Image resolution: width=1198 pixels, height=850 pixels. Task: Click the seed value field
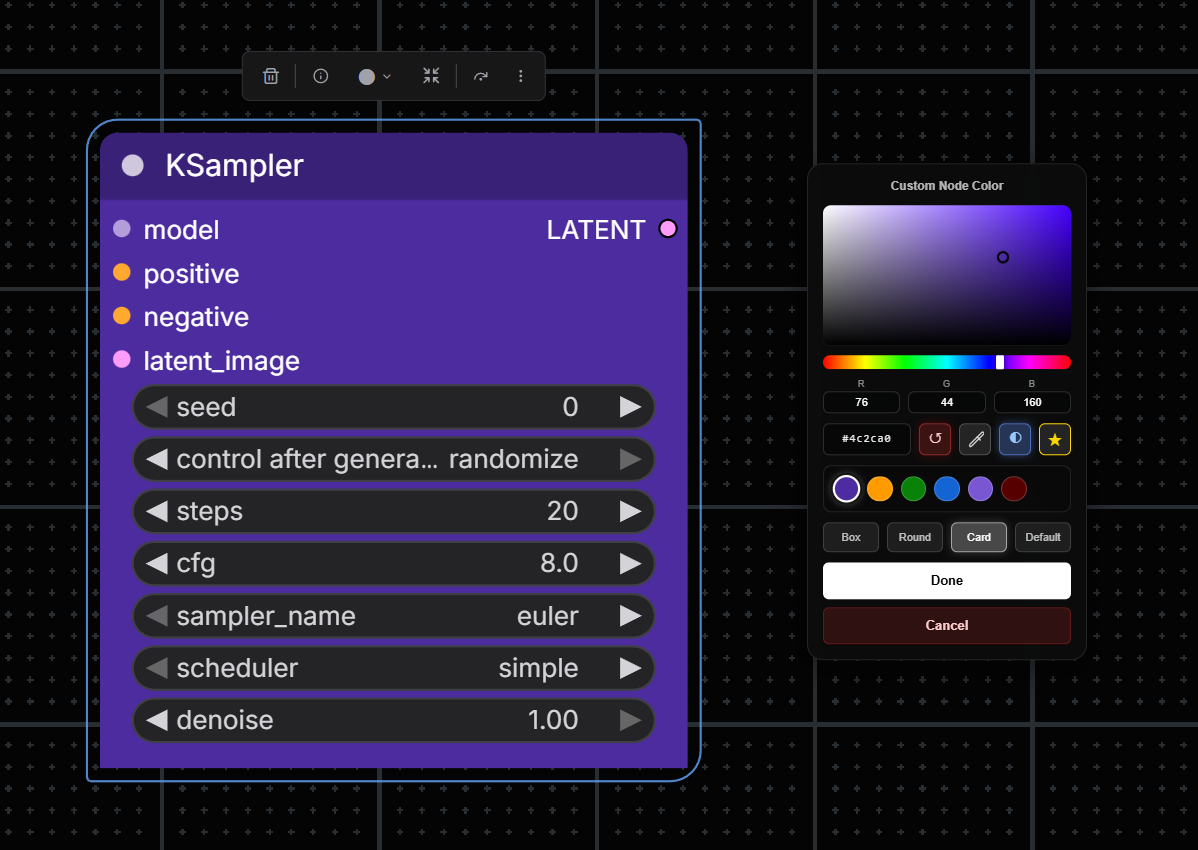[x=394, y=407]
